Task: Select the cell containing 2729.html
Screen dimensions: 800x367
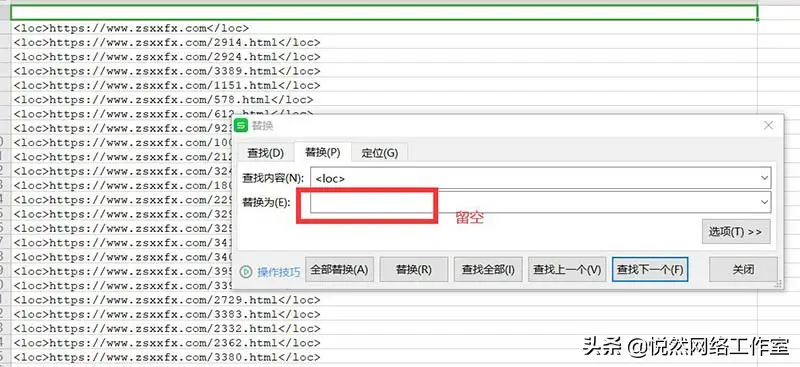Action: coord(384,300)
